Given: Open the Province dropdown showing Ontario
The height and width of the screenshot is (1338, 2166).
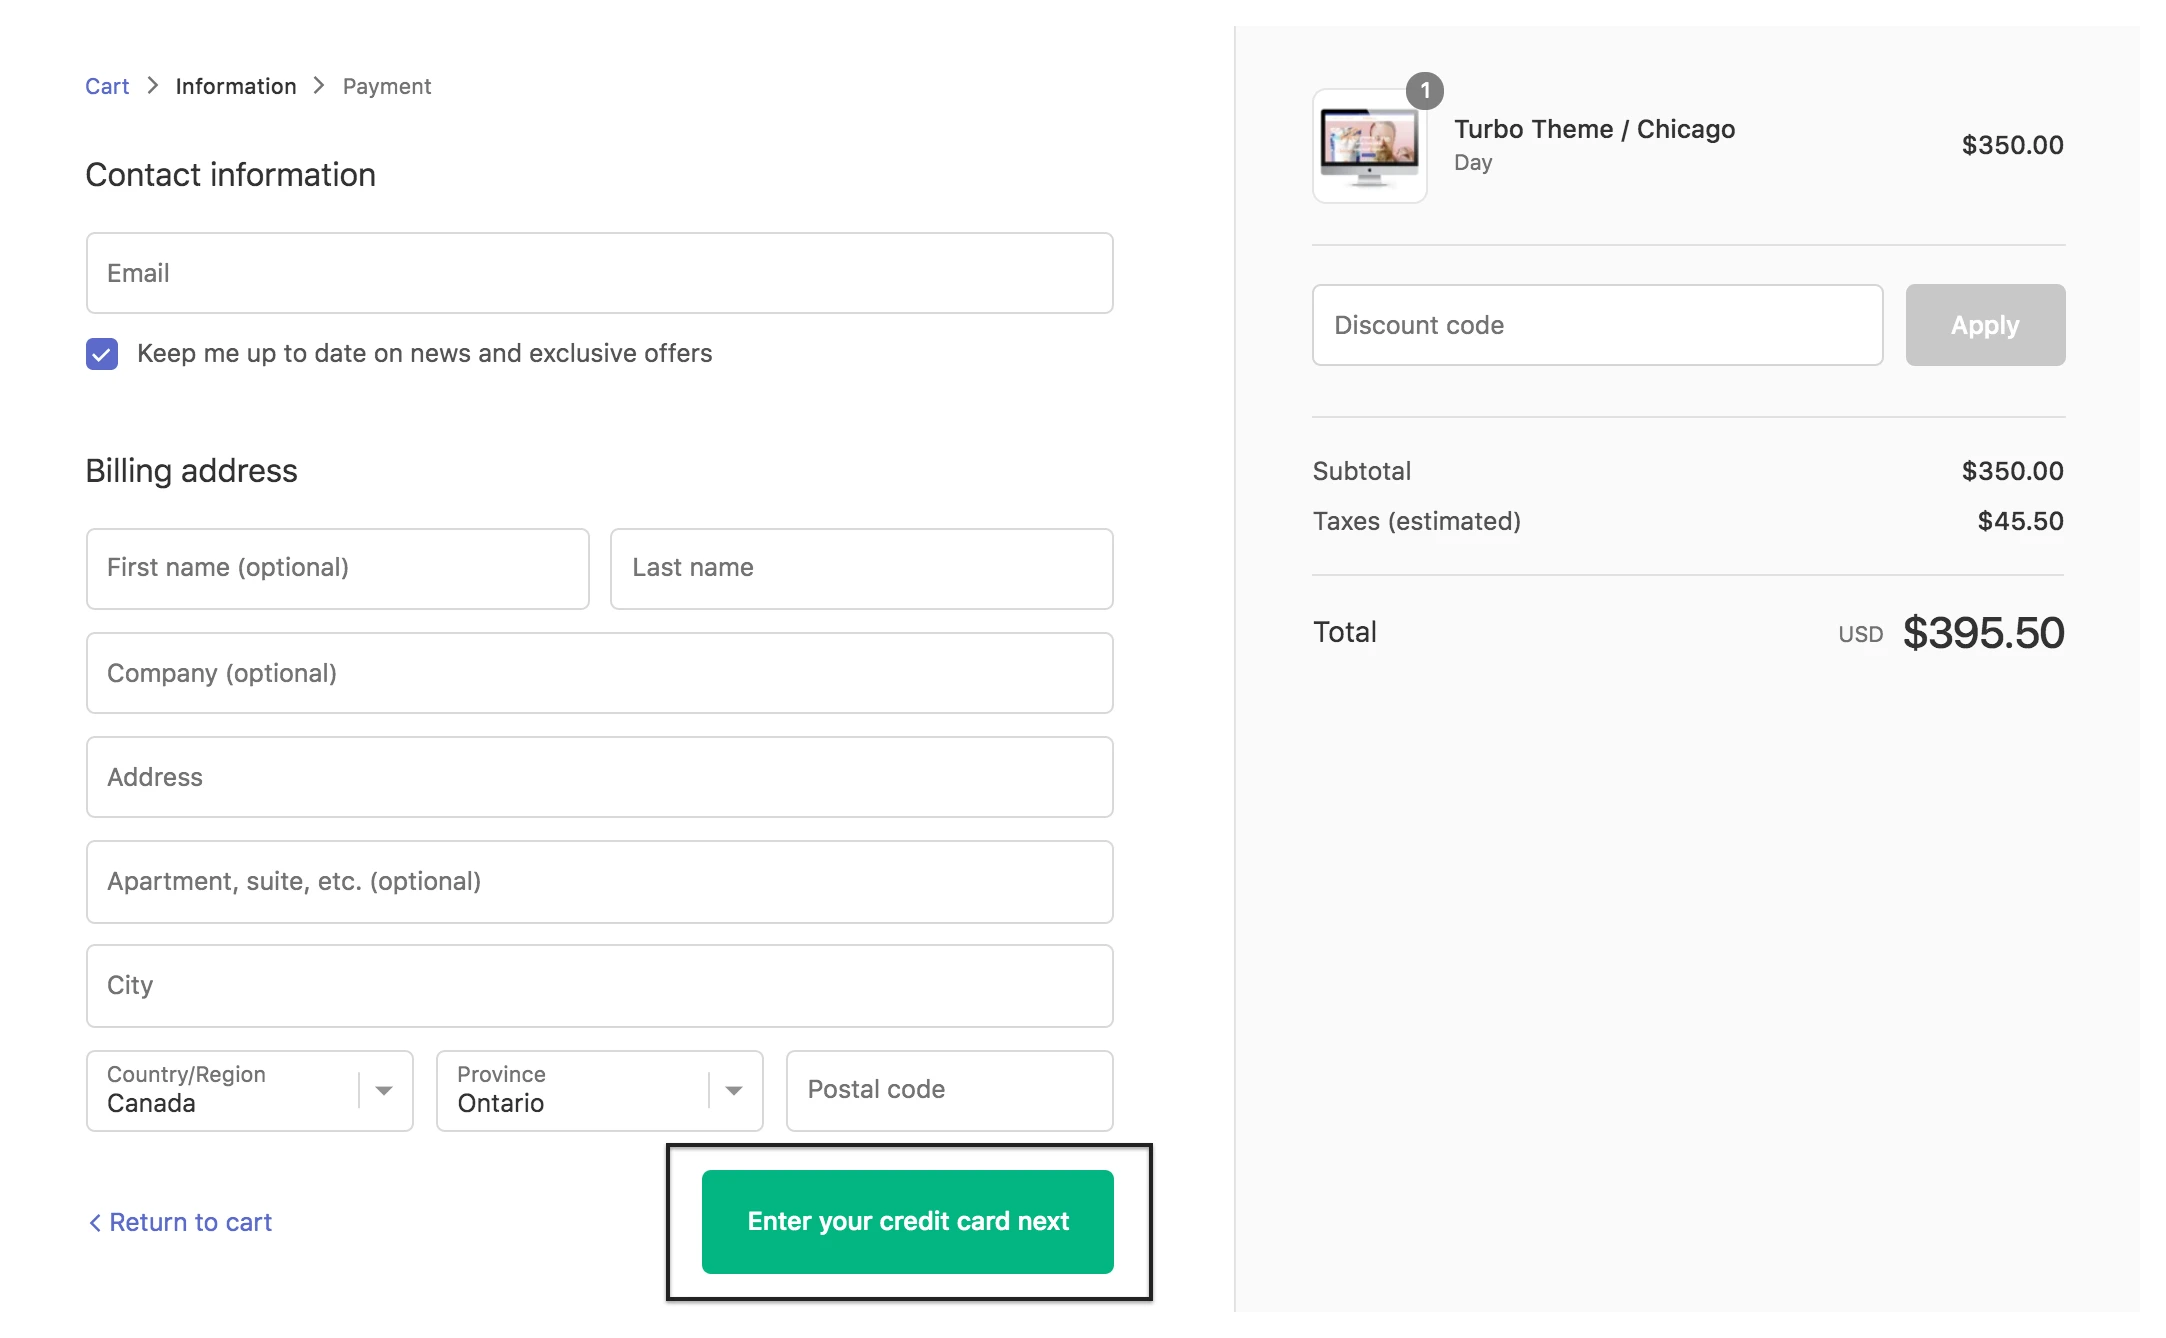Looking at the screenshot, I should (599, 1090).
